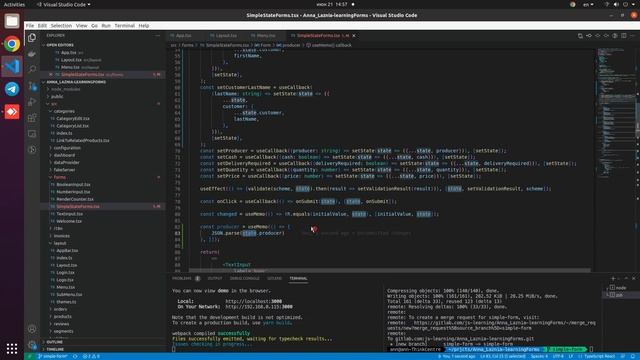640x360 pixels.
Task: Open the Terminal menu
Action: (124, 25)
